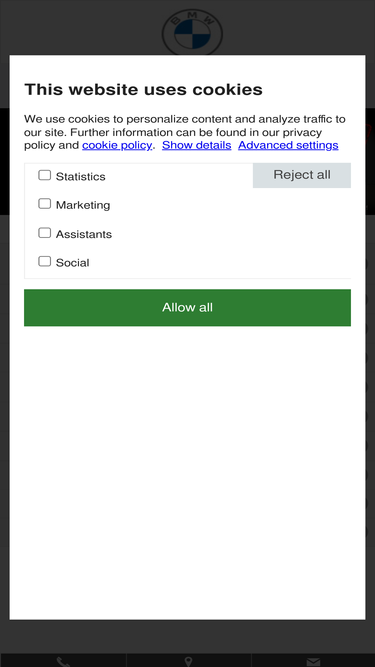Click the Statistics label text

[80, 177]
